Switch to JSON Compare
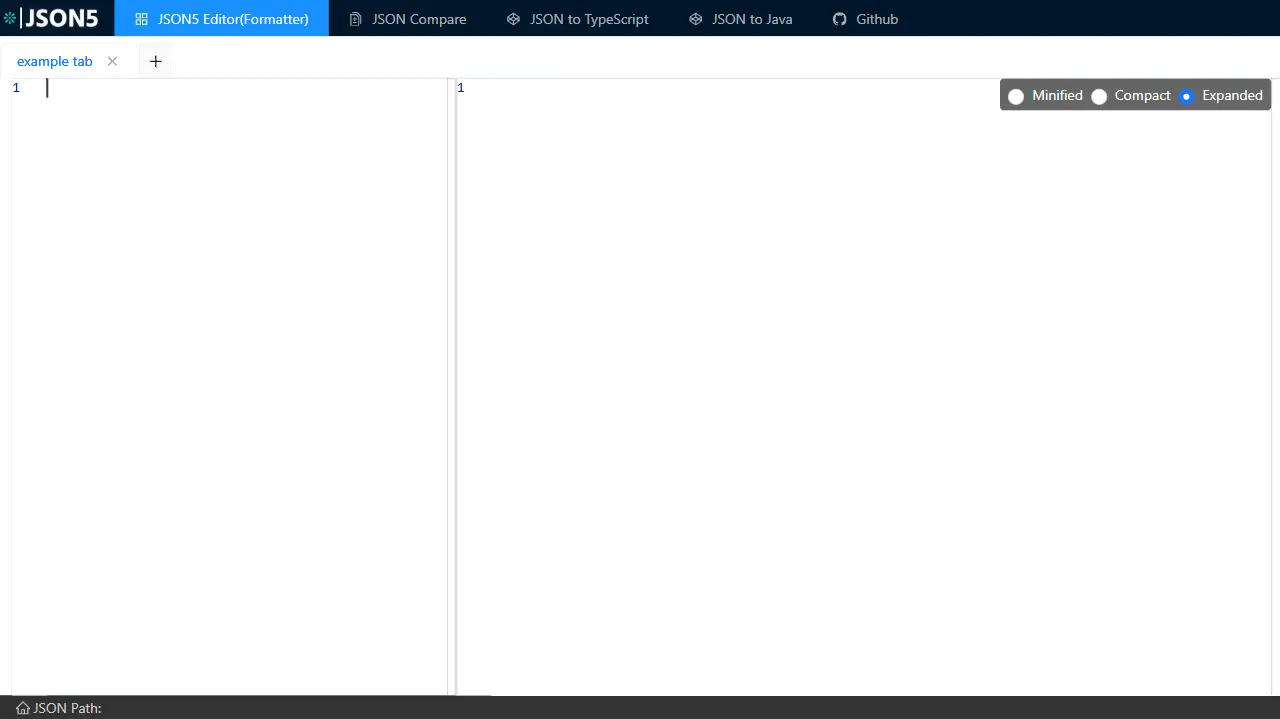Viewport: 1280px width, 720px height. [x=408, y=18]
